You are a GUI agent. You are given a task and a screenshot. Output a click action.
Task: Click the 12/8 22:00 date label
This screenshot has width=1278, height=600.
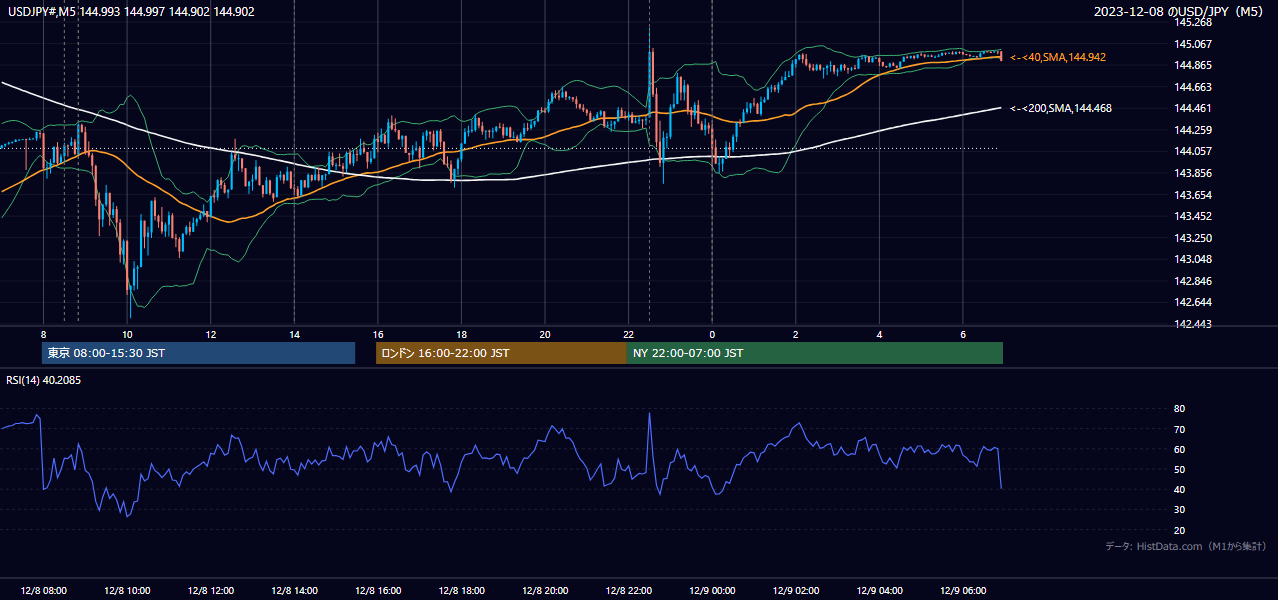(x=628, y=591)
